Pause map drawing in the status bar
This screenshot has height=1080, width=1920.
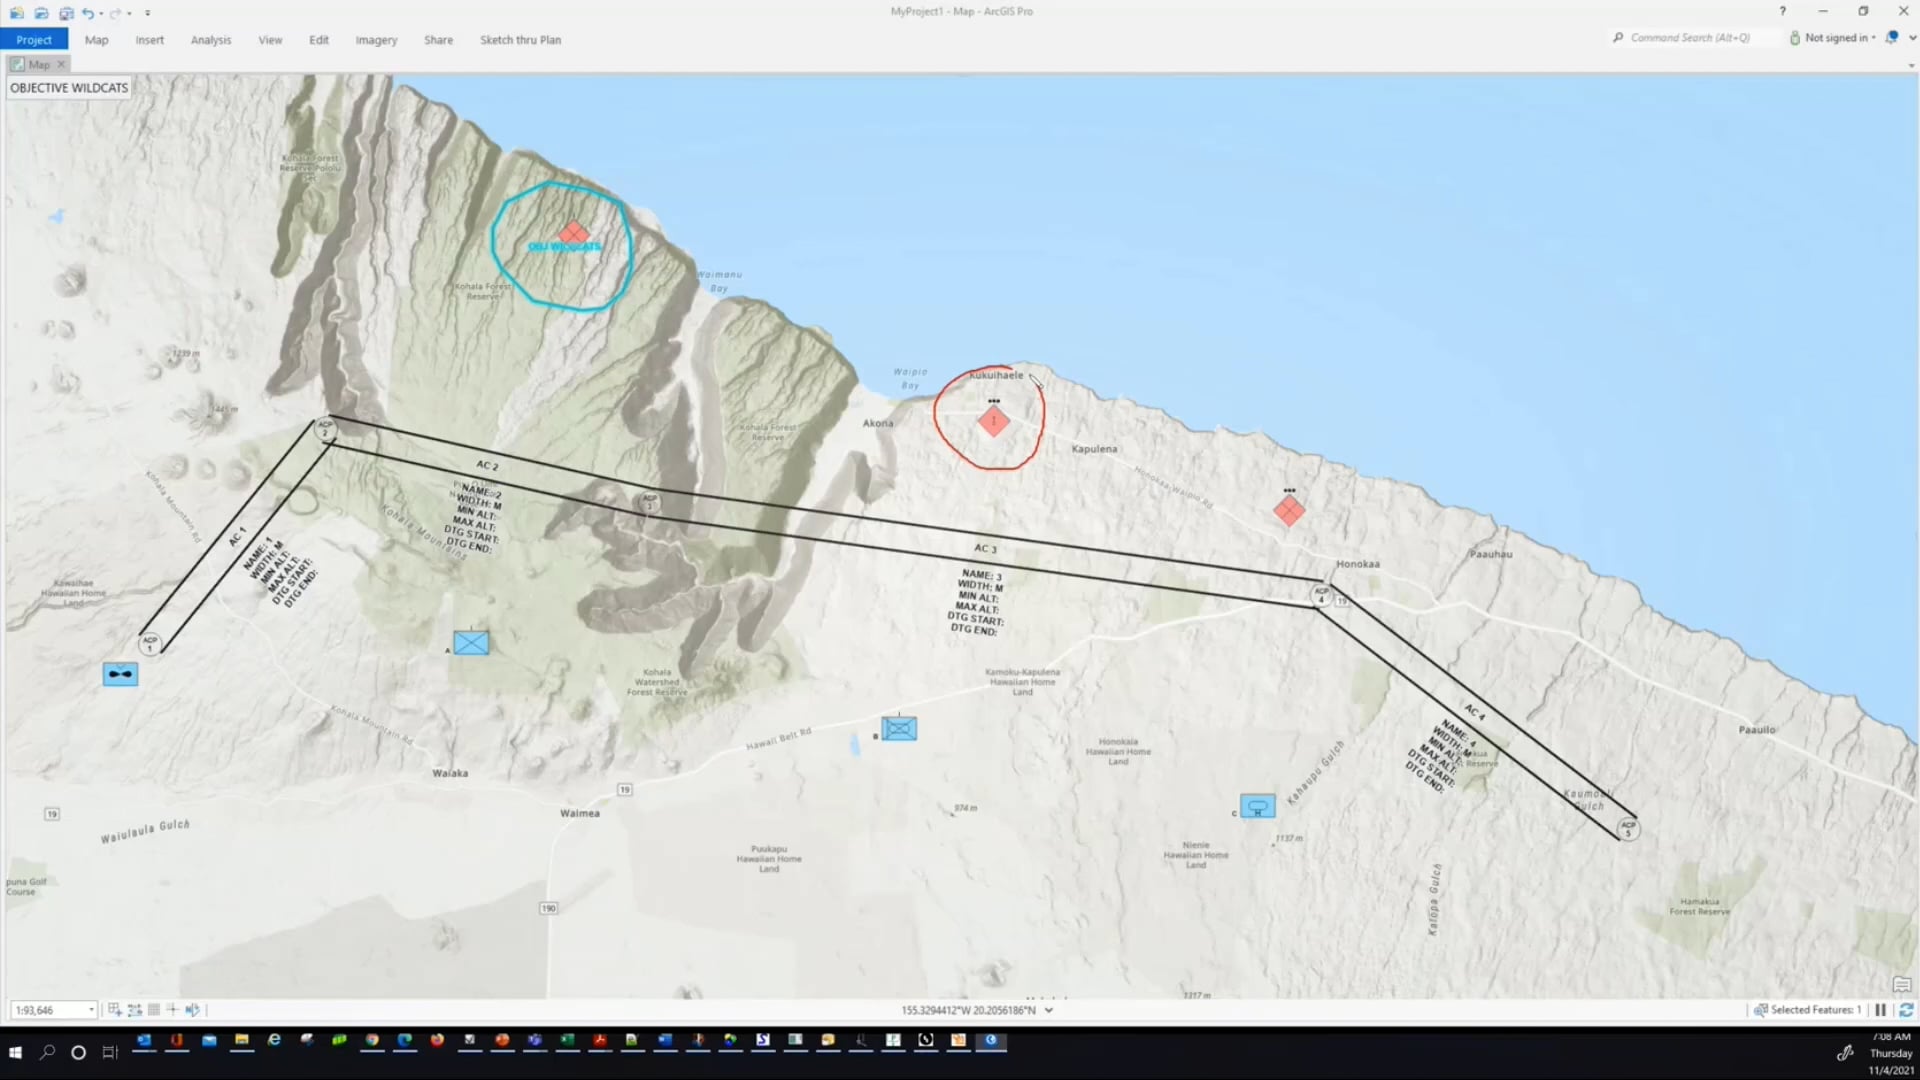pyautogui.click(x=1880, y=1010)
